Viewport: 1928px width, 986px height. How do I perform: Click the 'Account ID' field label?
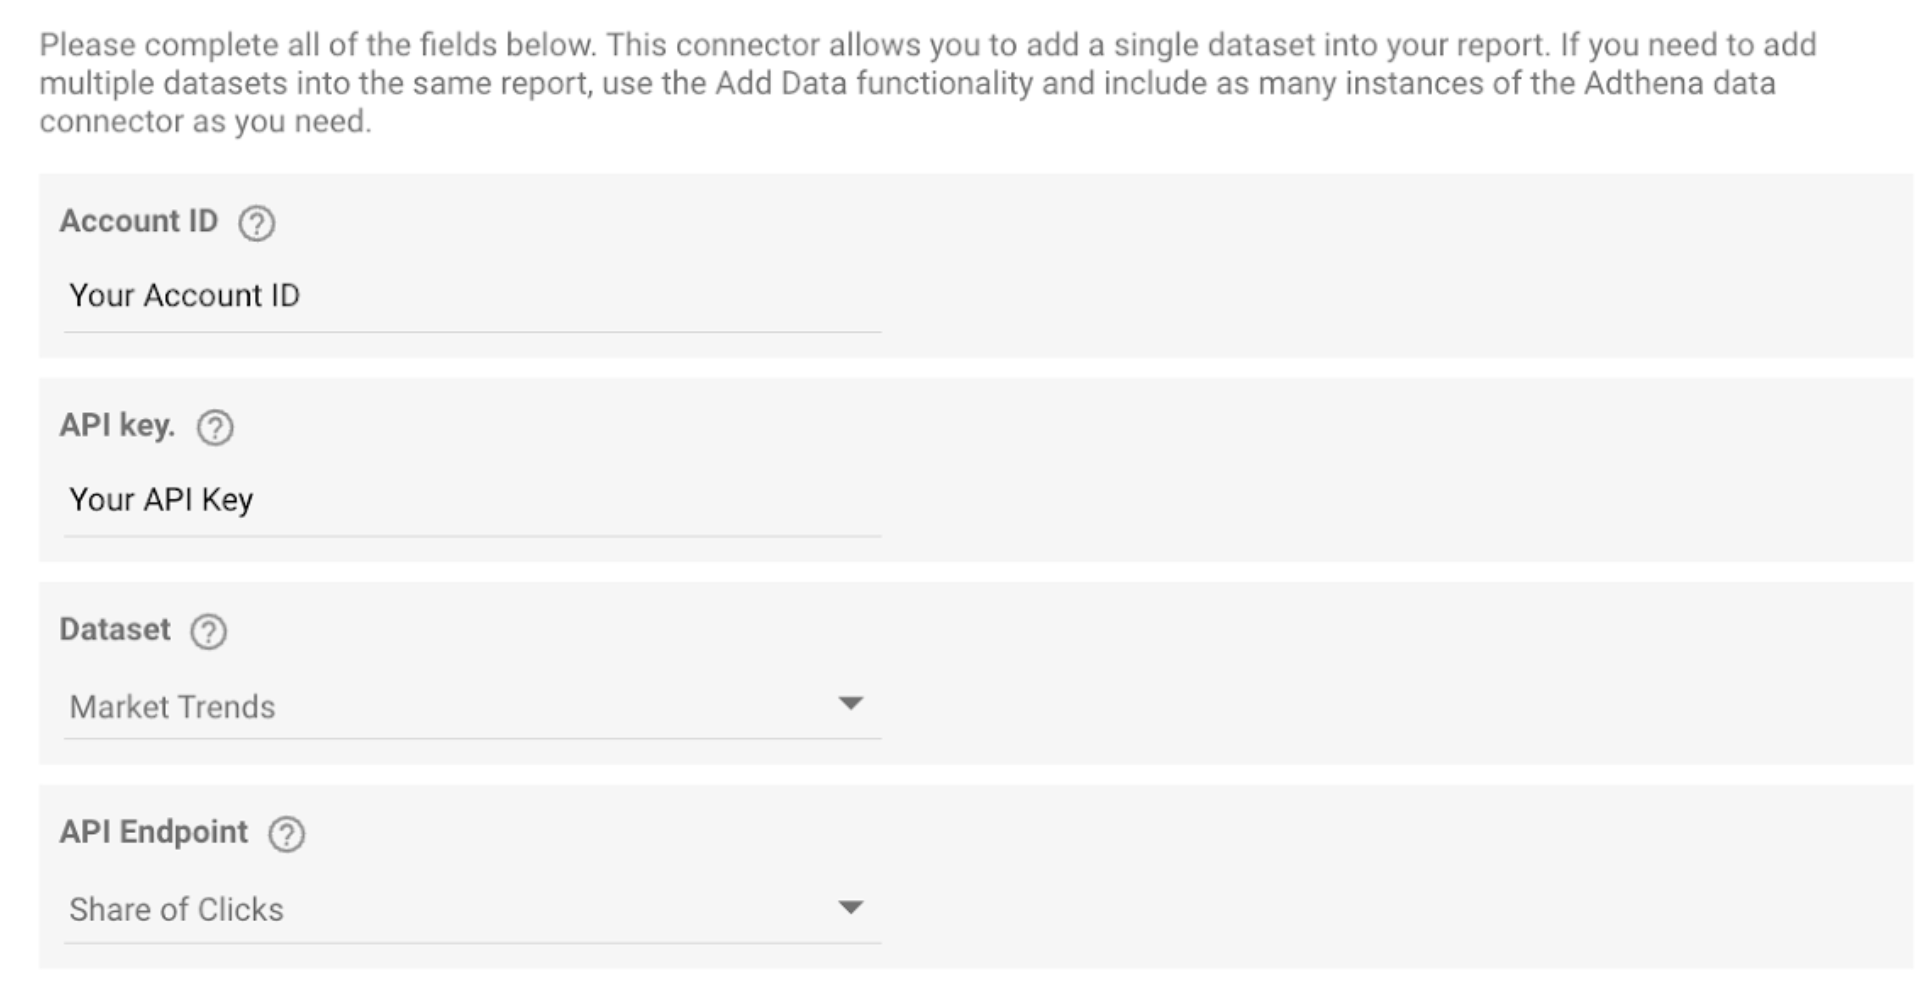139,221
